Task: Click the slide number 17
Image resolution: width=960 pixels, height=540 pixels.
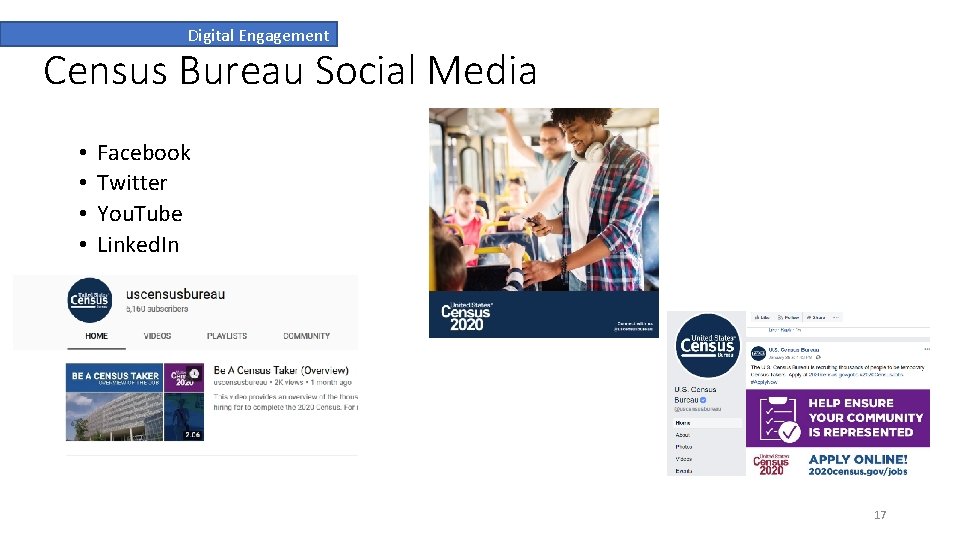Action: click(880, 515)
